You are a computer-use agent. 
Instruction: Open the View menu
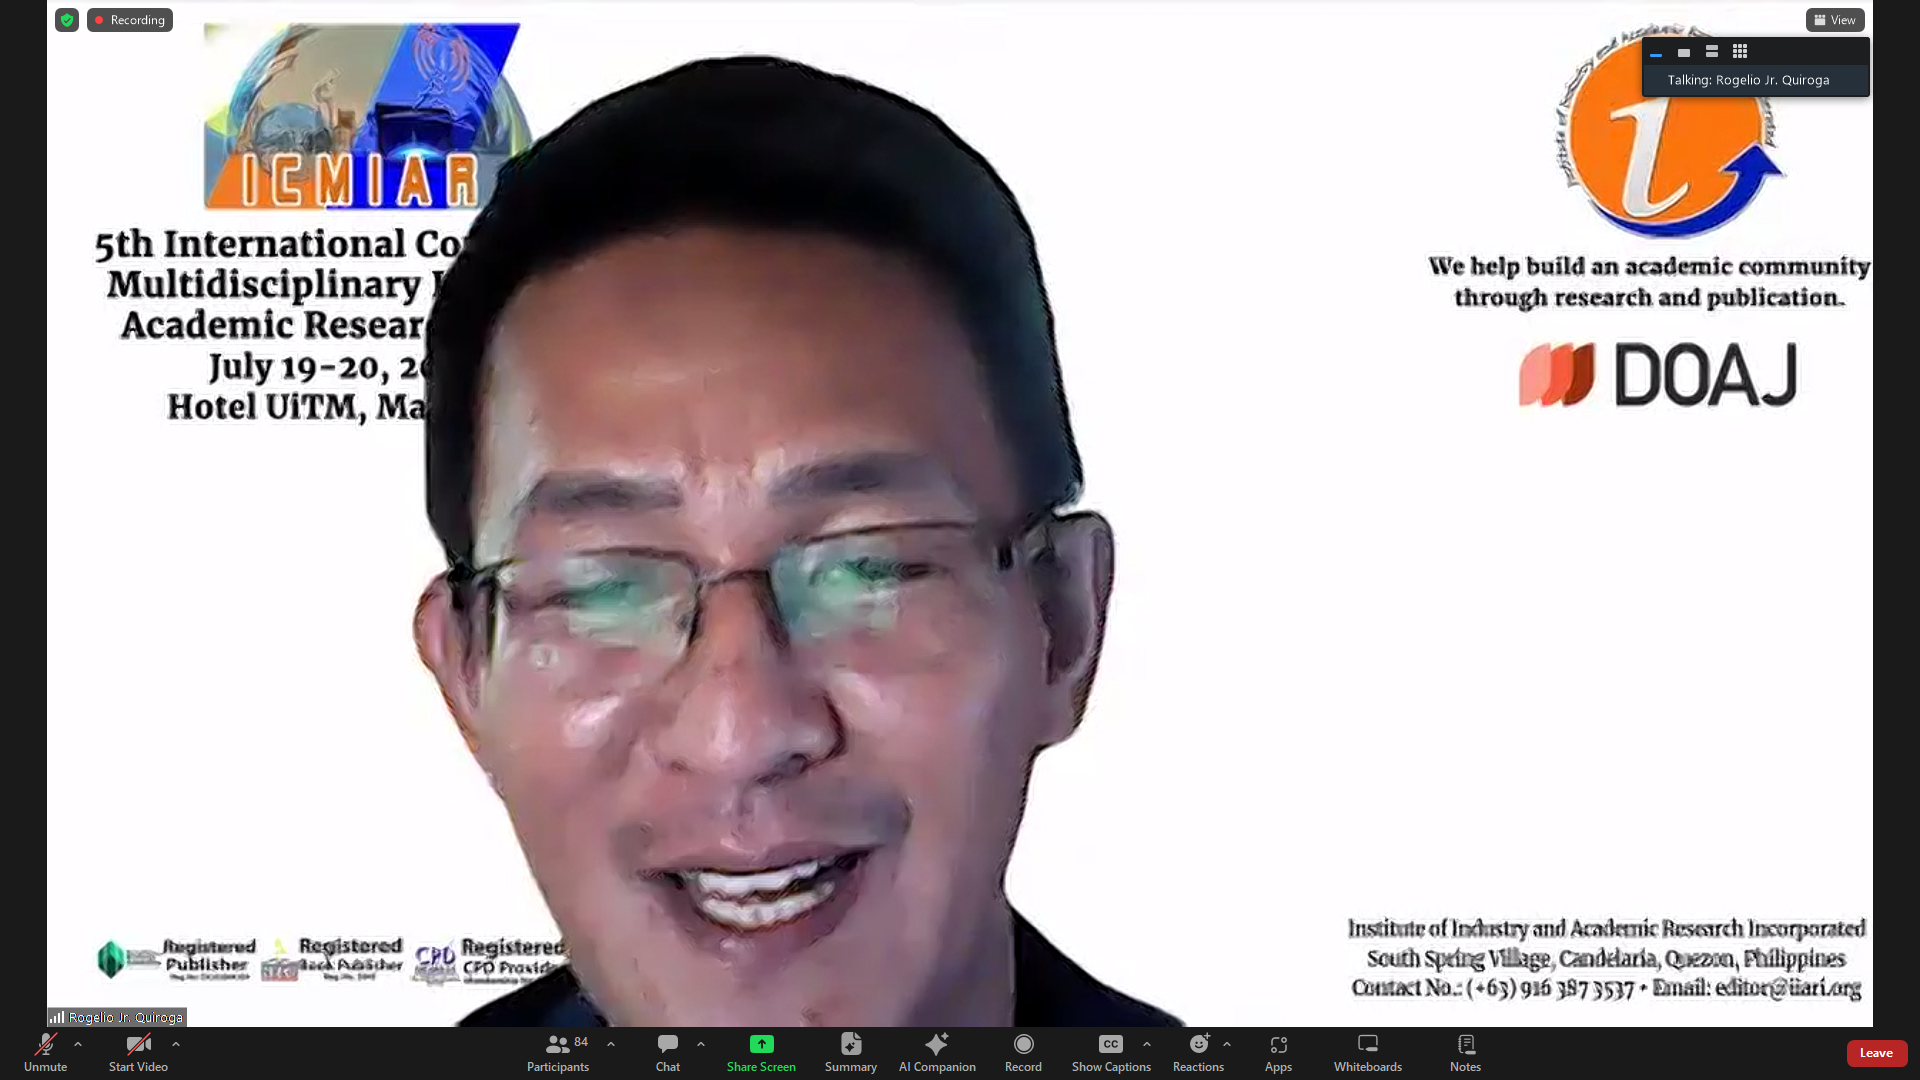[1835, 20]
